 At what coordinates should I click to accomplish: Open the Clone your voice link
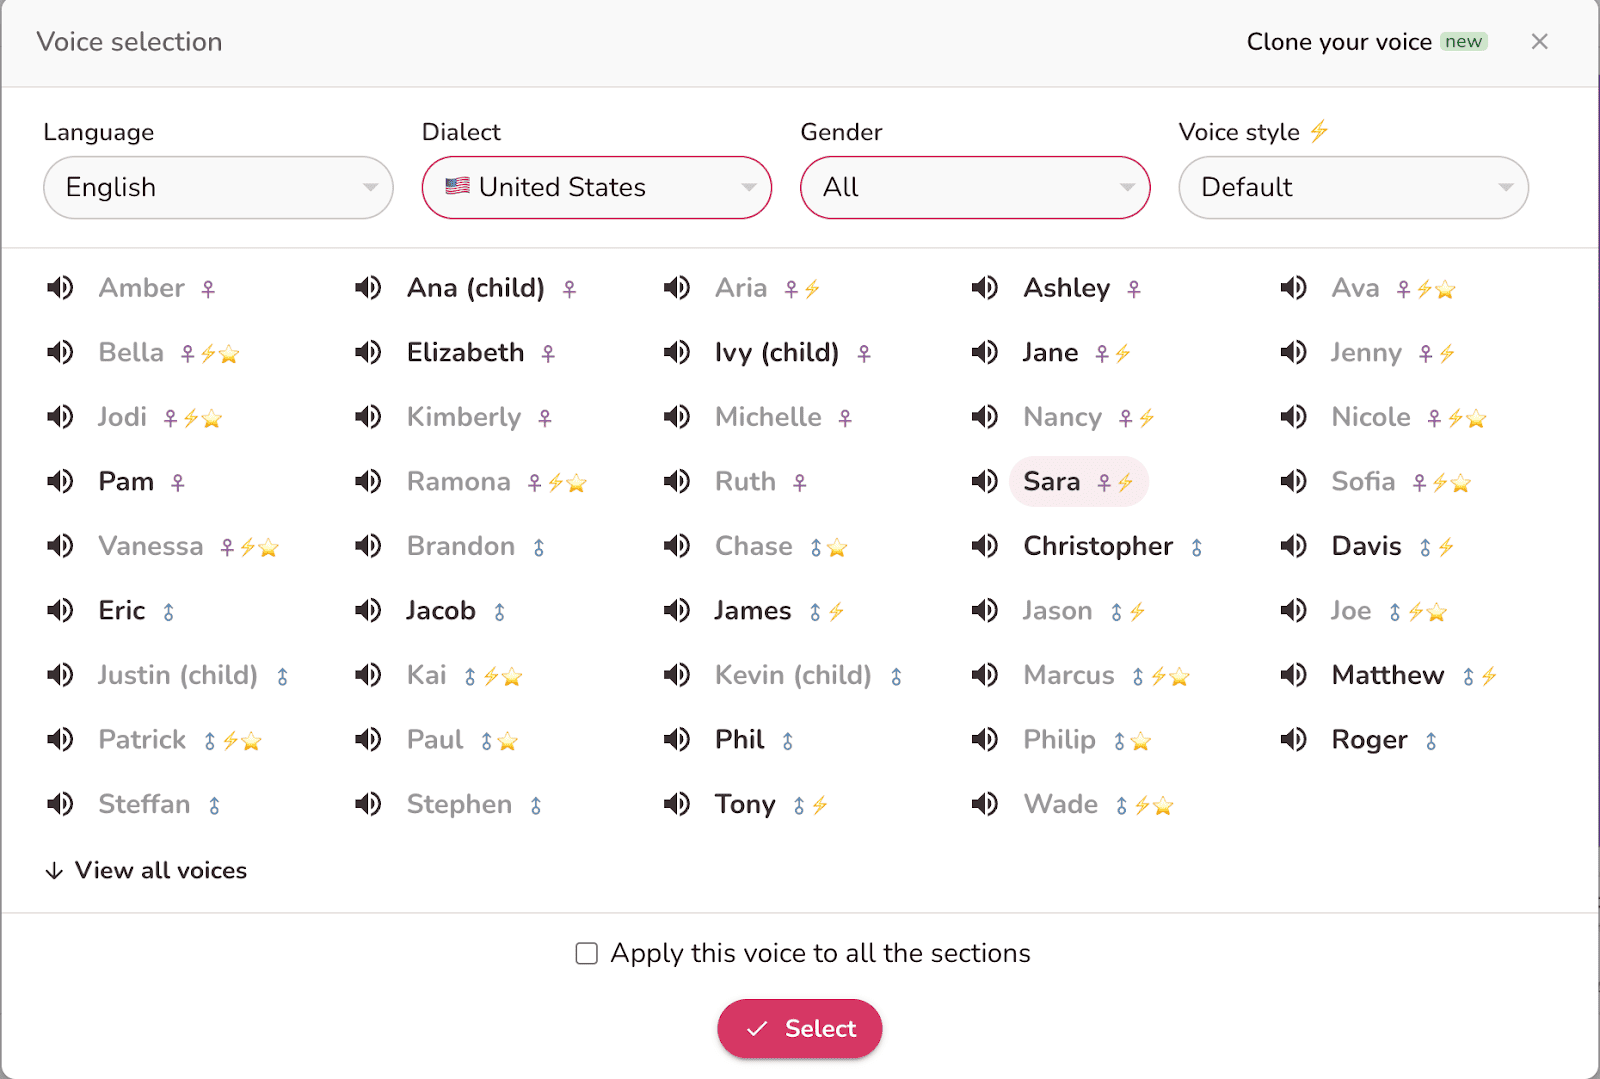pos(1338,42)
